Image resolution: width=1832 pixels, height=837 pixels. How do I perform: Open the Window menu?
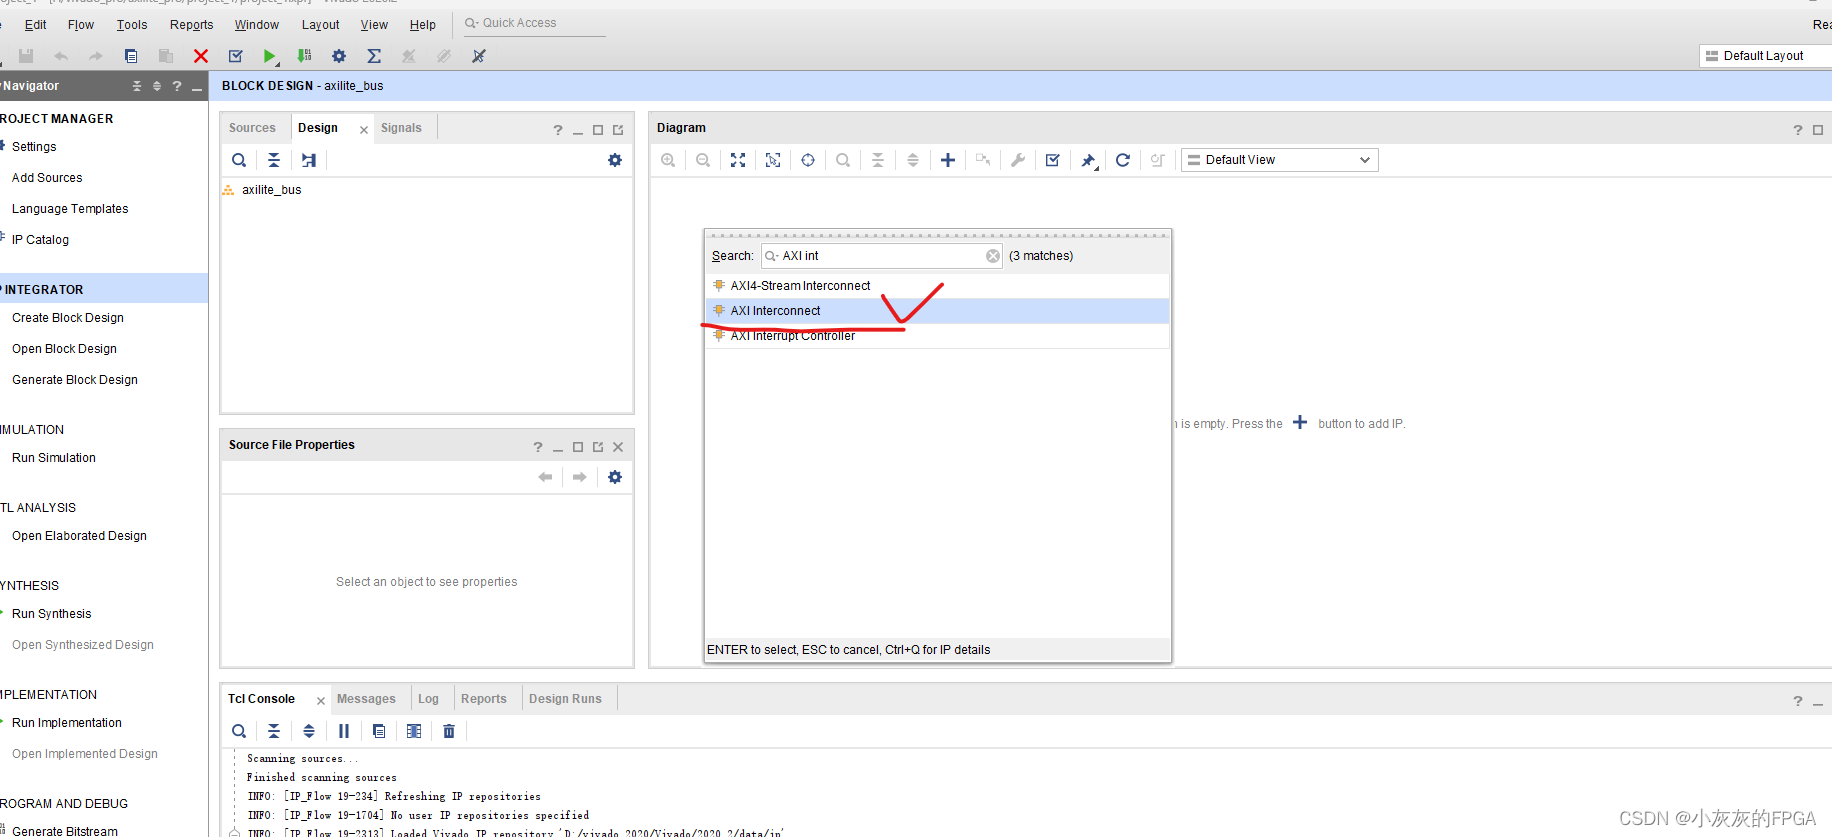(x=257, y=25)
